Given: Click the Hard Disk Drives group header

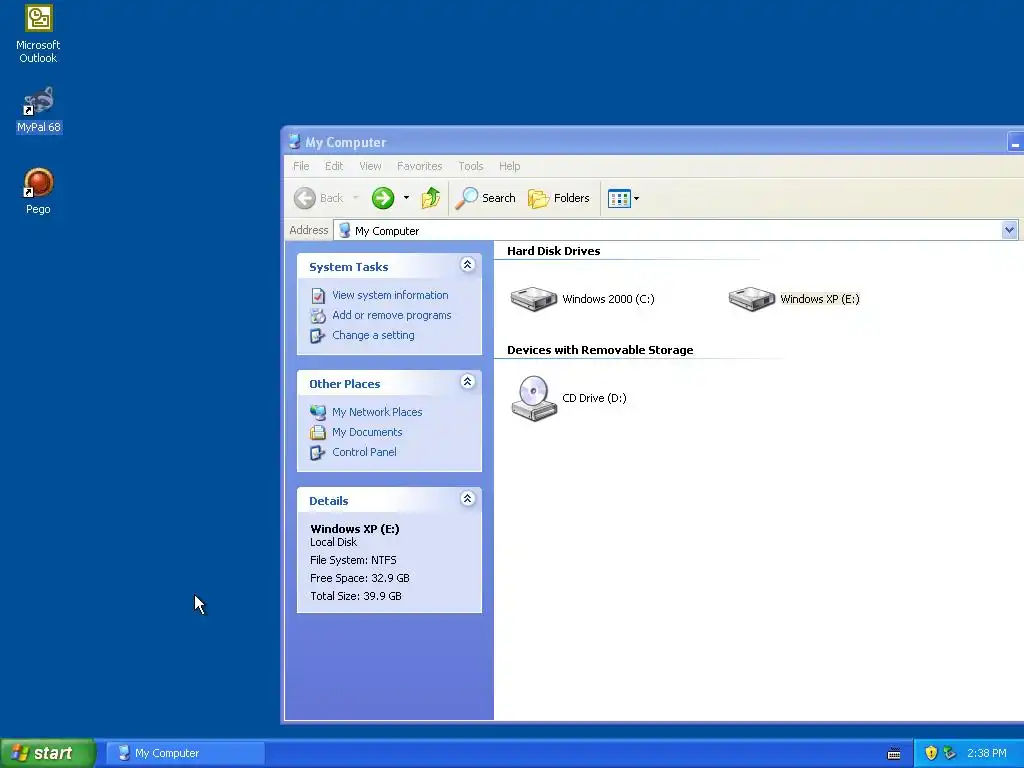Looking at the screenshot, I should click(x=553, y=251).
